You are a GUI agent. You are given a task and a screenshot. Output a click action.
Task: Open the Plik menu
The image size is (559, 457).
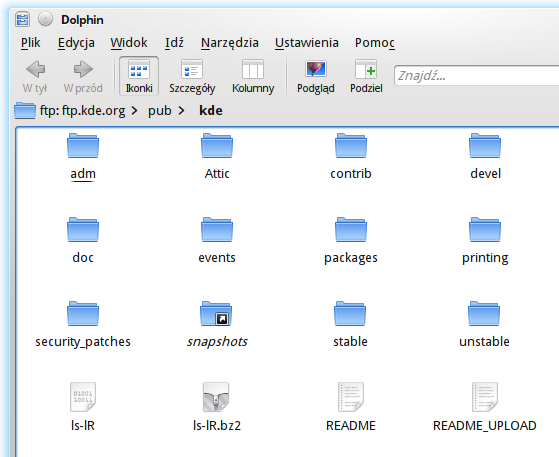[x=30, y=43]
